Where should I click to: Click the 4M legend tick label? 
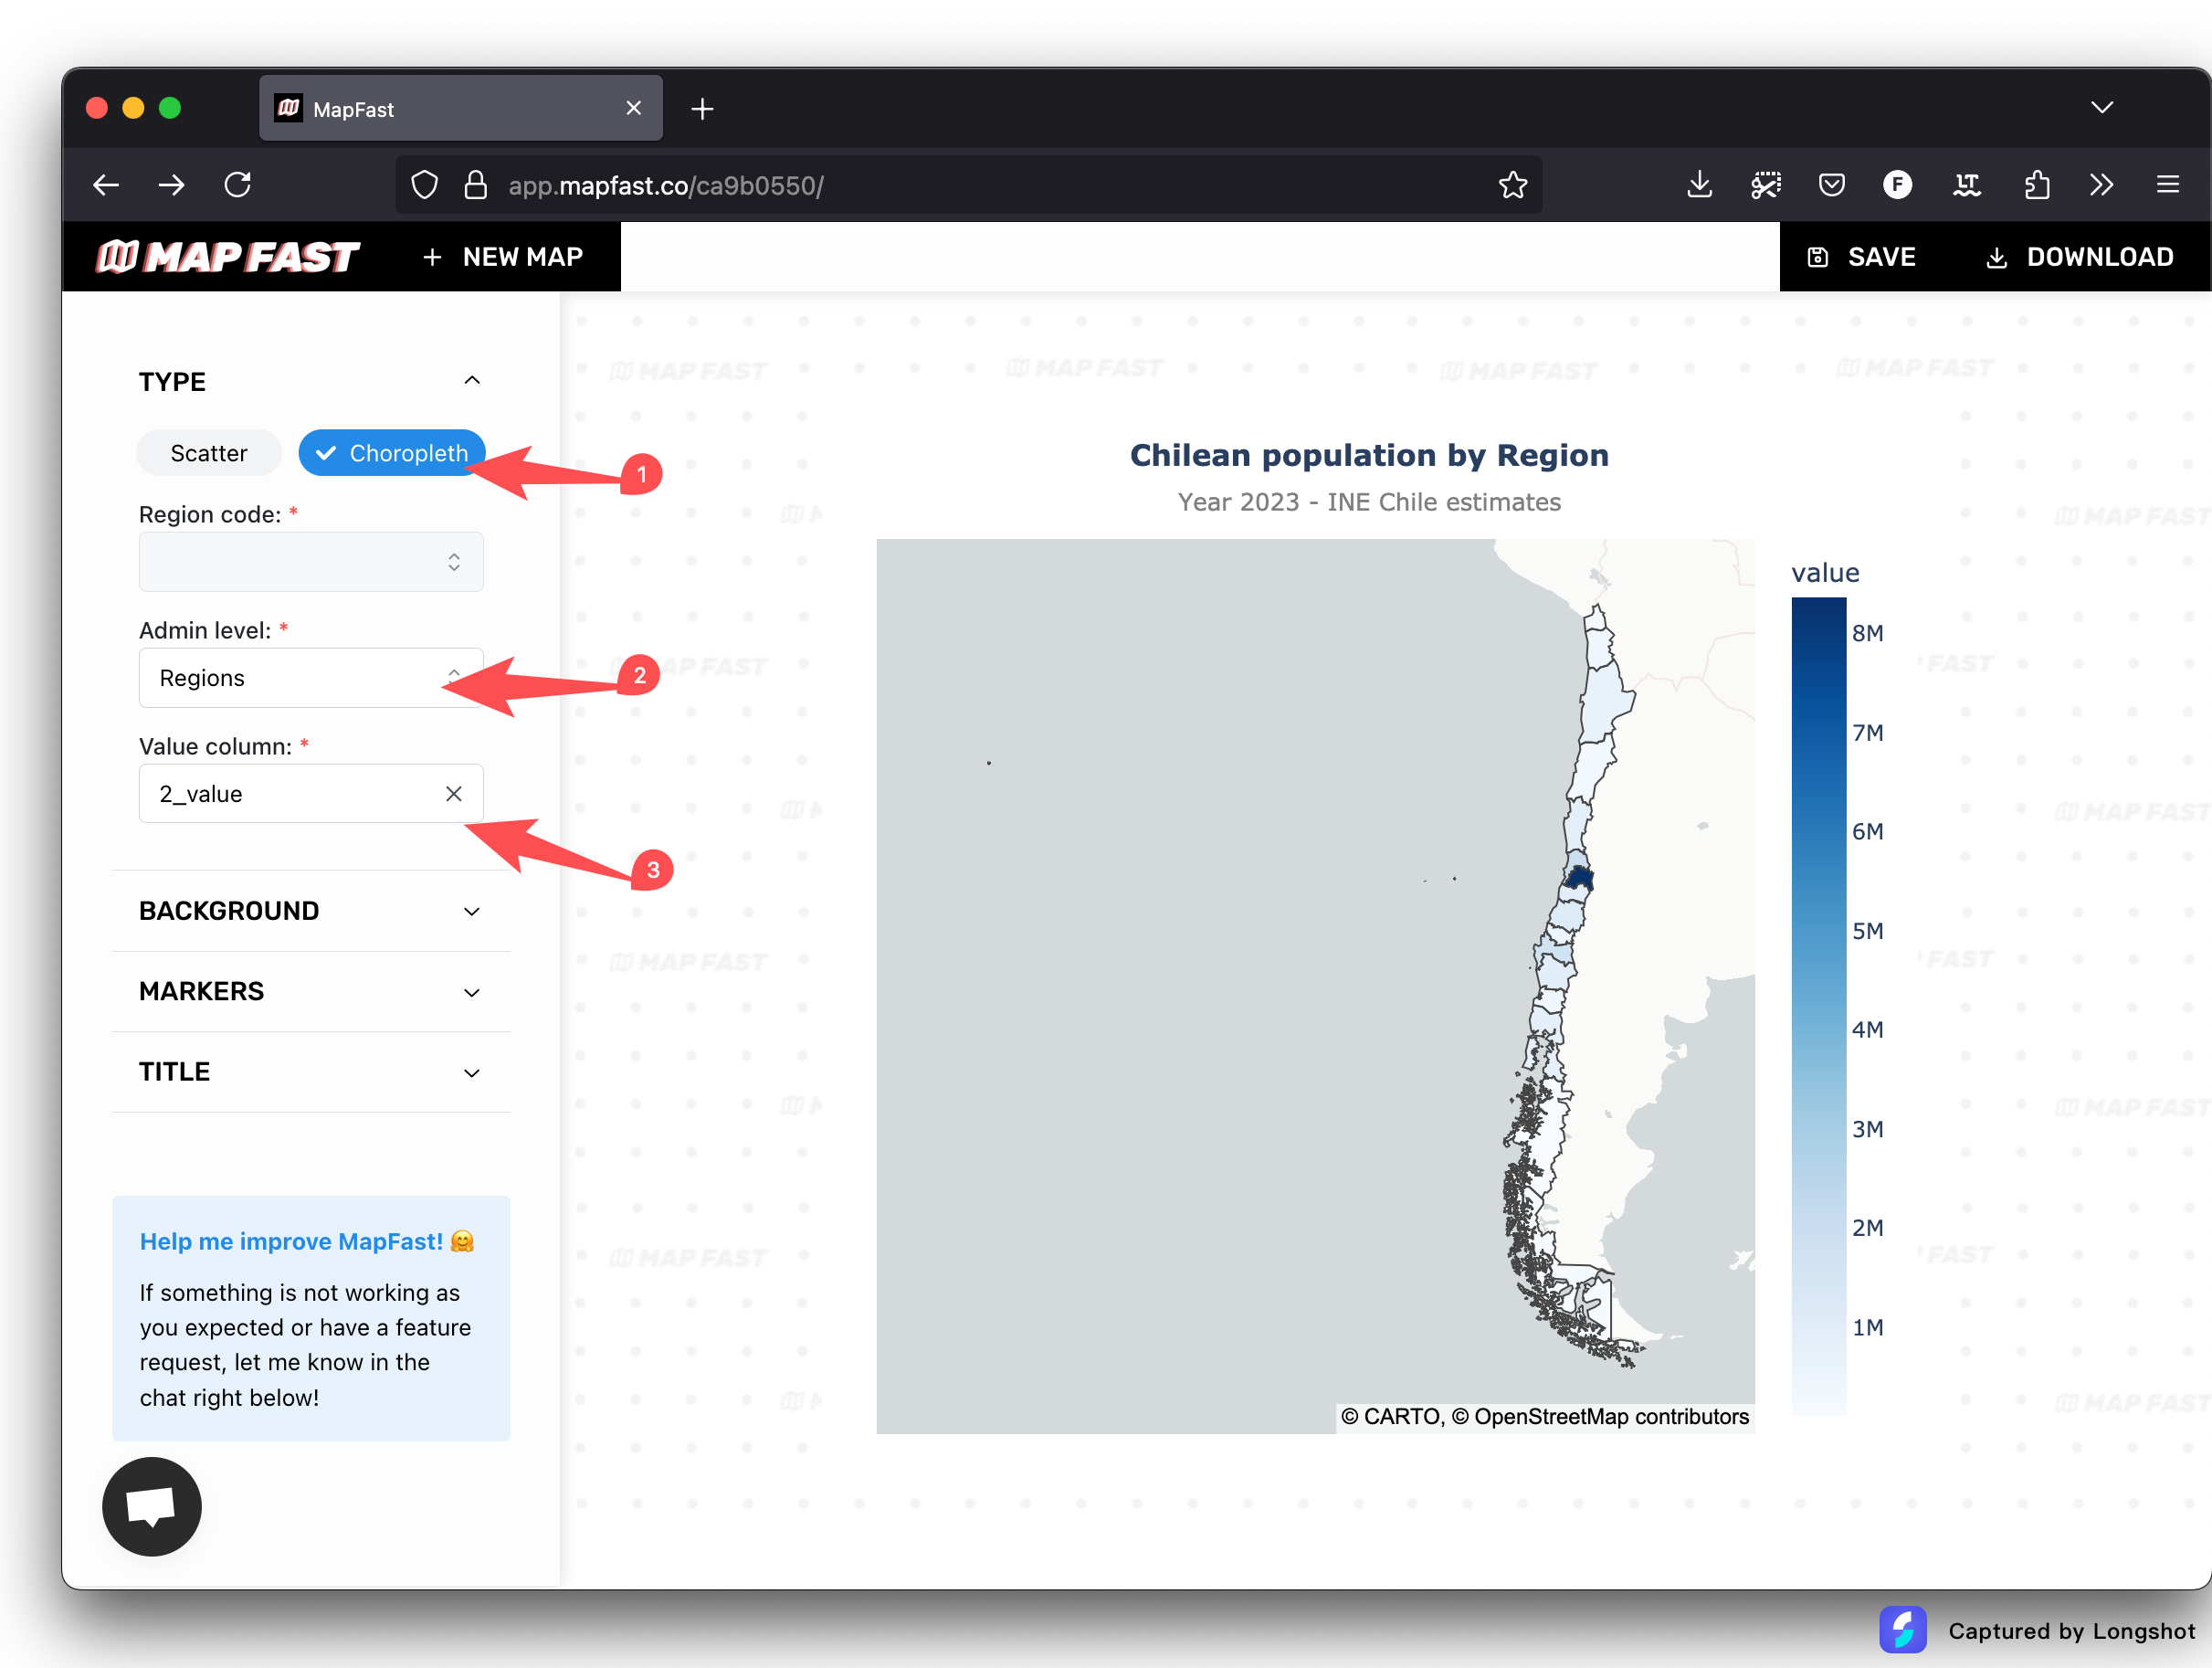point(1868,1029)
